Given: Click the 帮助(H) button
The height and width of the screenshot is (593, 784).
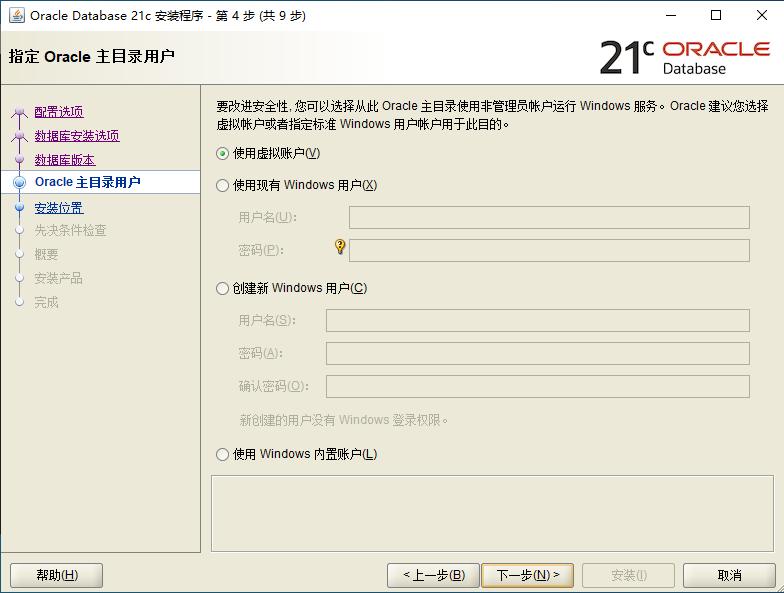Looking at the screenshot, I should click(56, 575).
